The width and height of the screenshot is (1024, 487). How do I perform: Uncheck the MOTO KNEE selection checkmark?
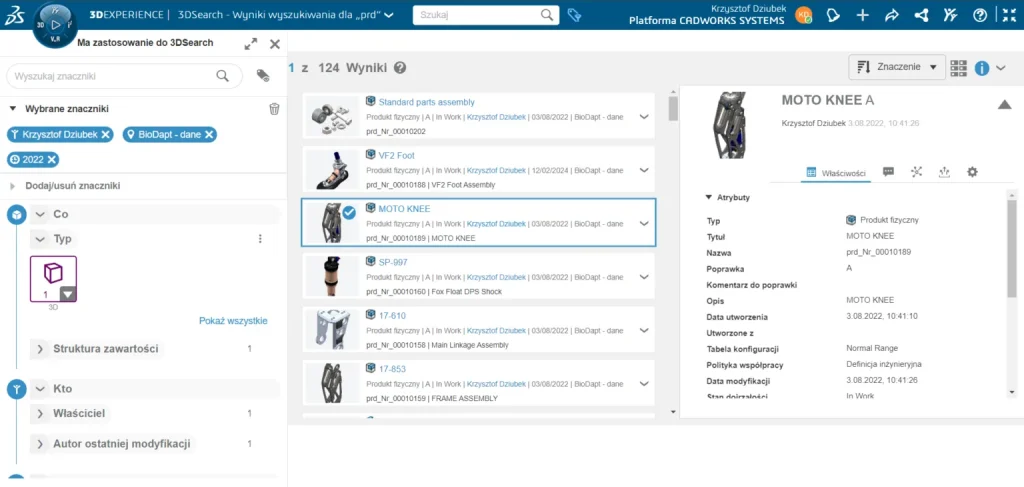pos(349,213)
